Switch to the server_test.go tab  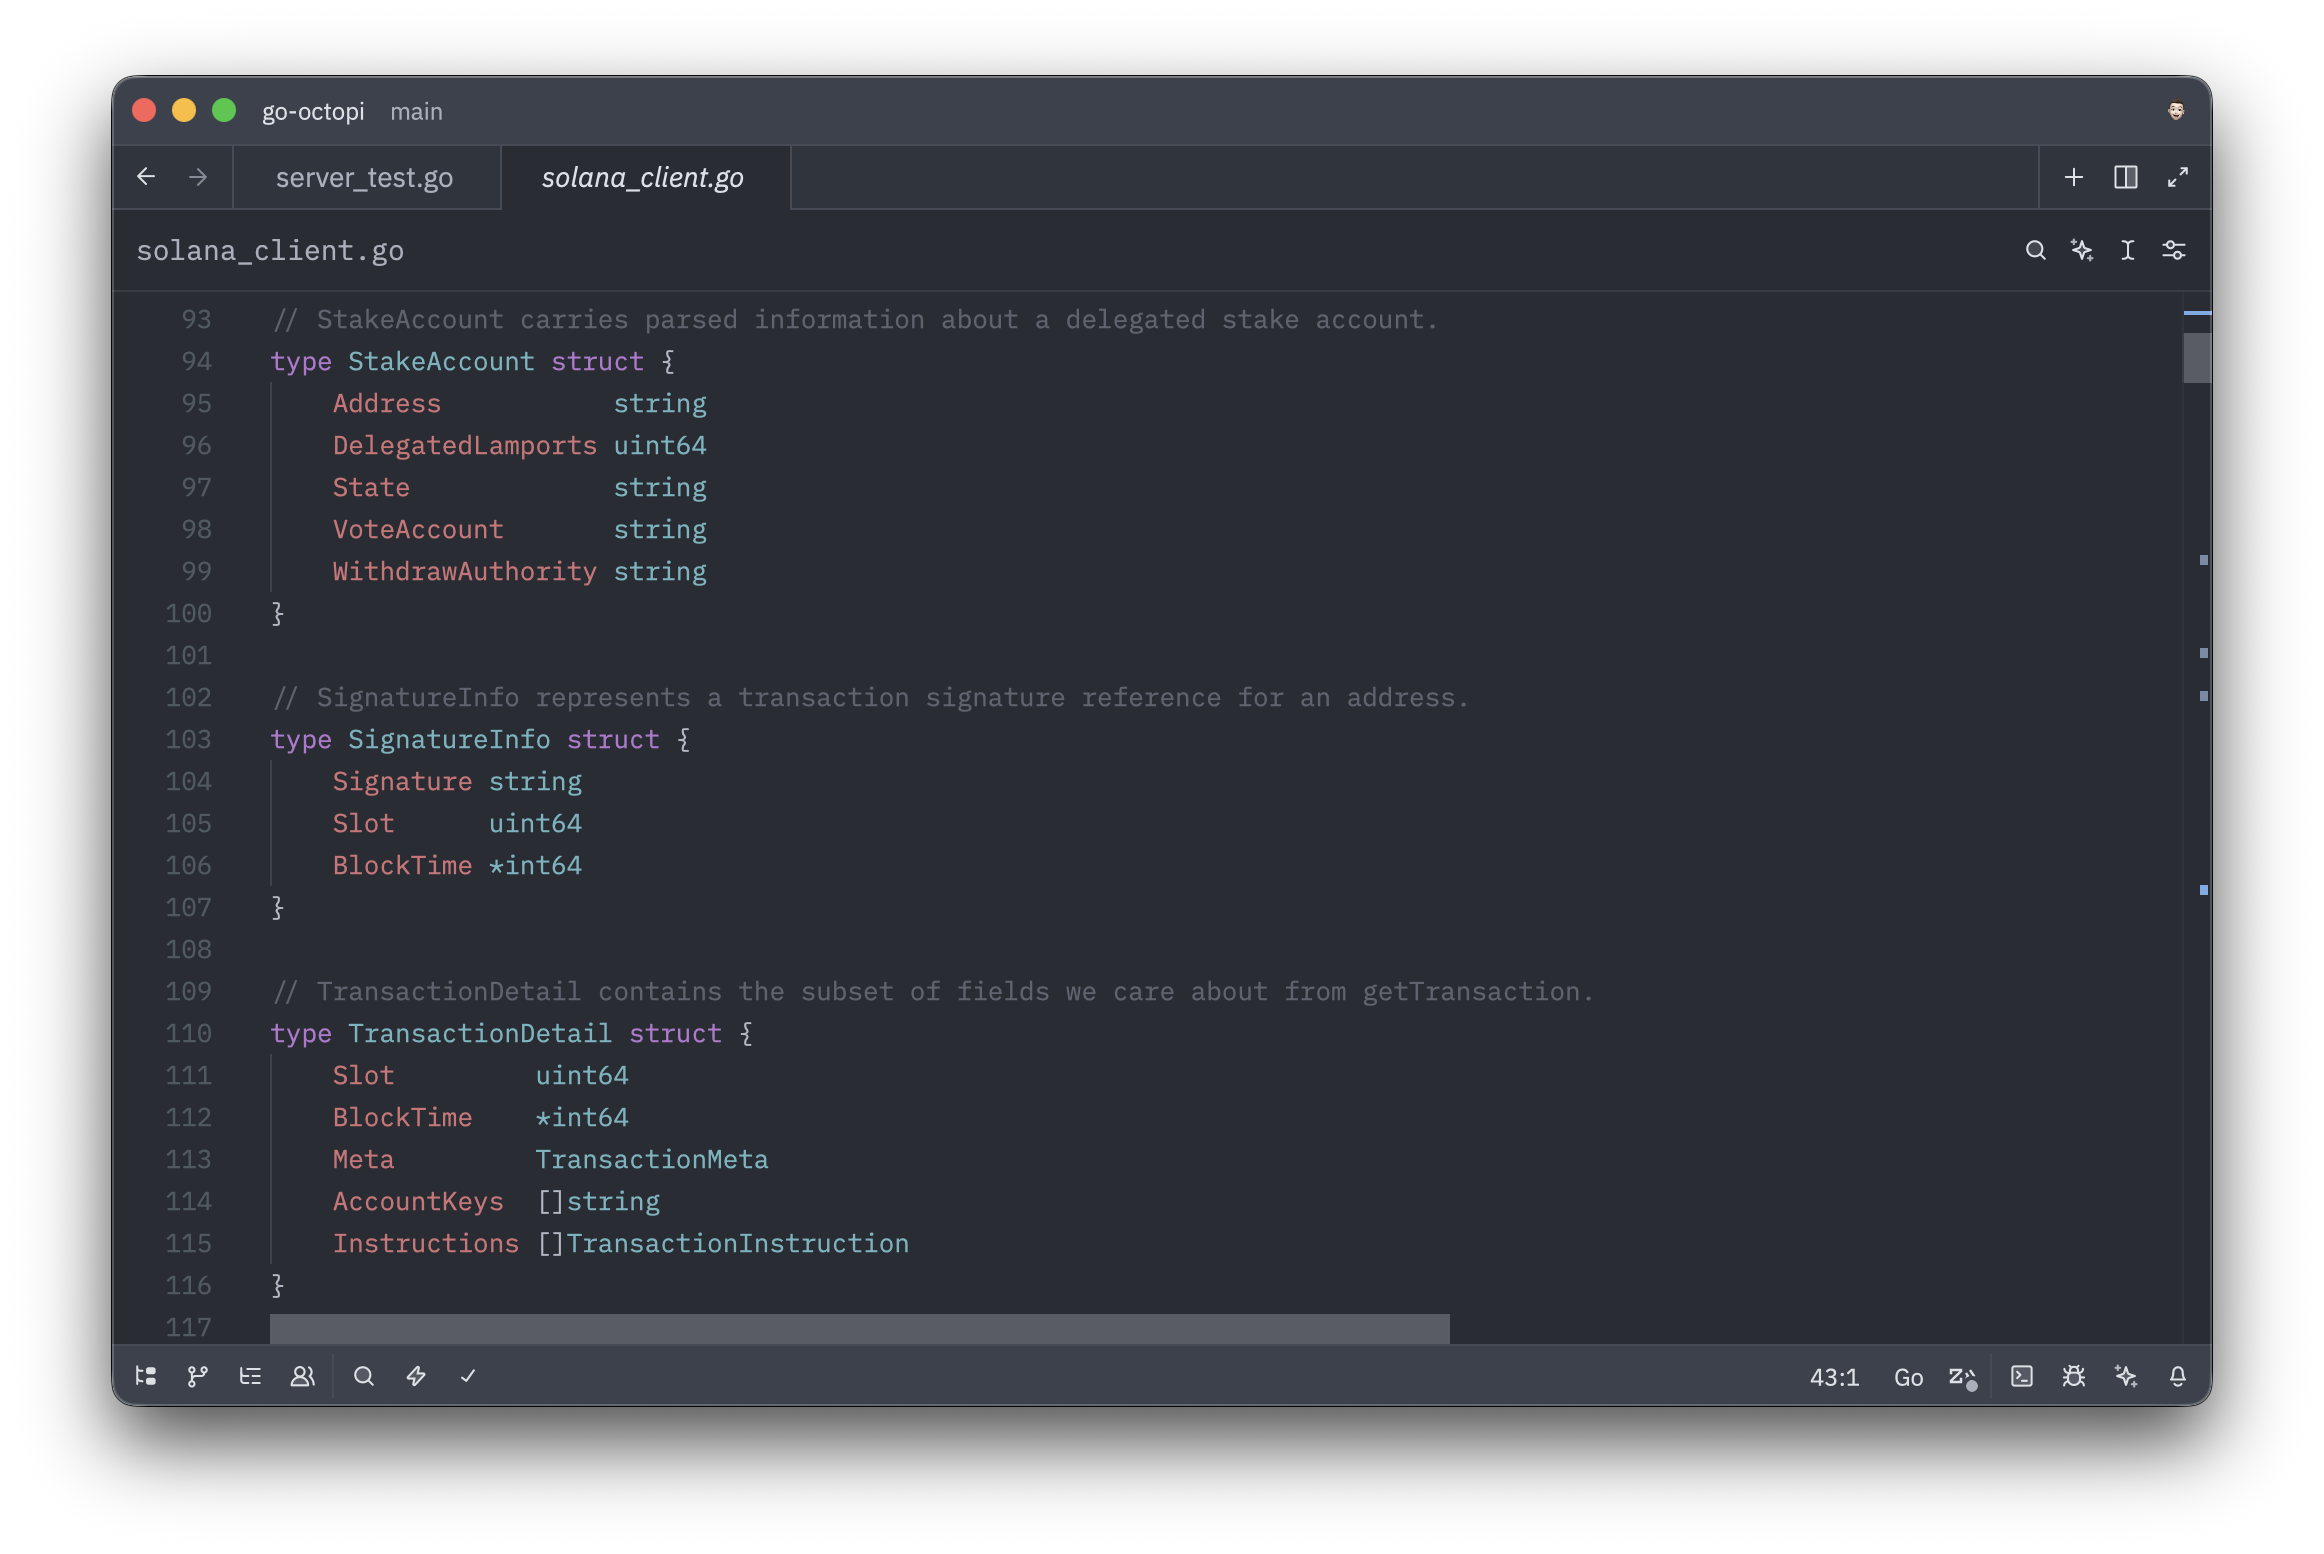coord(365,177)
